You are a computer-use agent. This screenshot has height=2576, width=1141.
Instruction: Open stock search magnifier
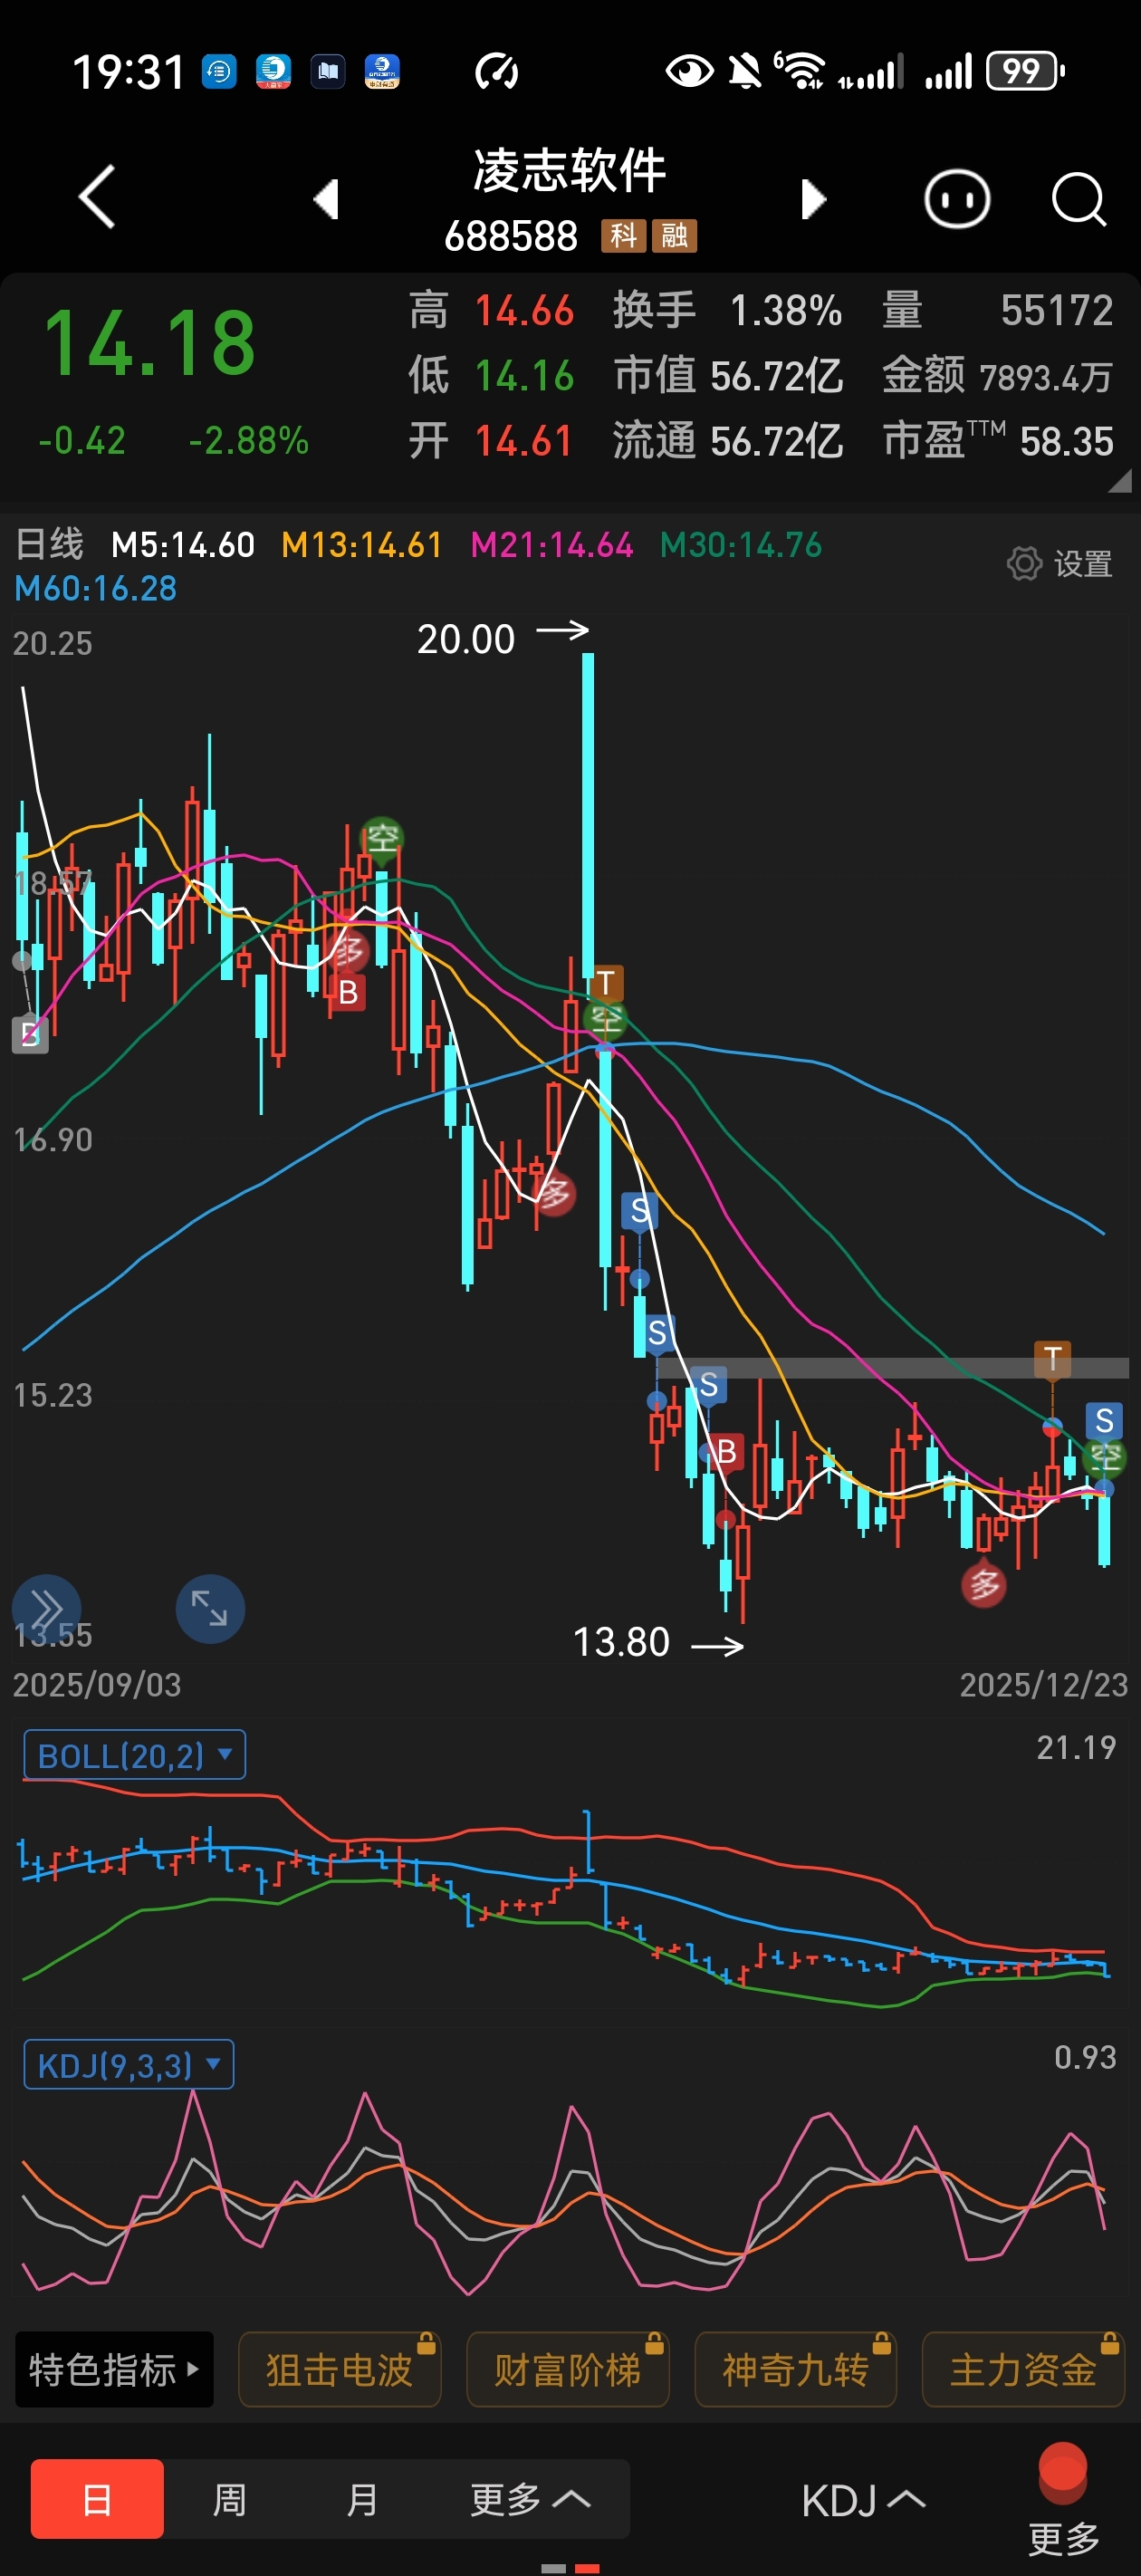(x=1079, y=199)
